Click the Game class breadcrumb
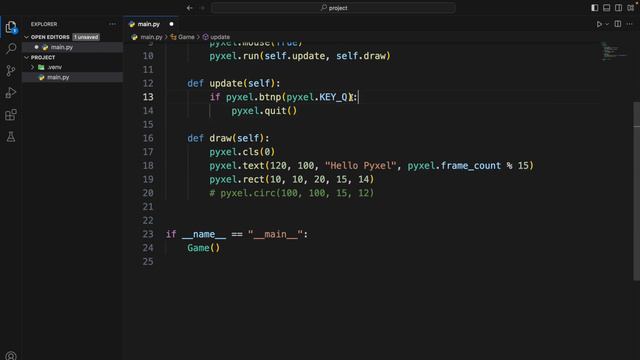 pos(186,37)
